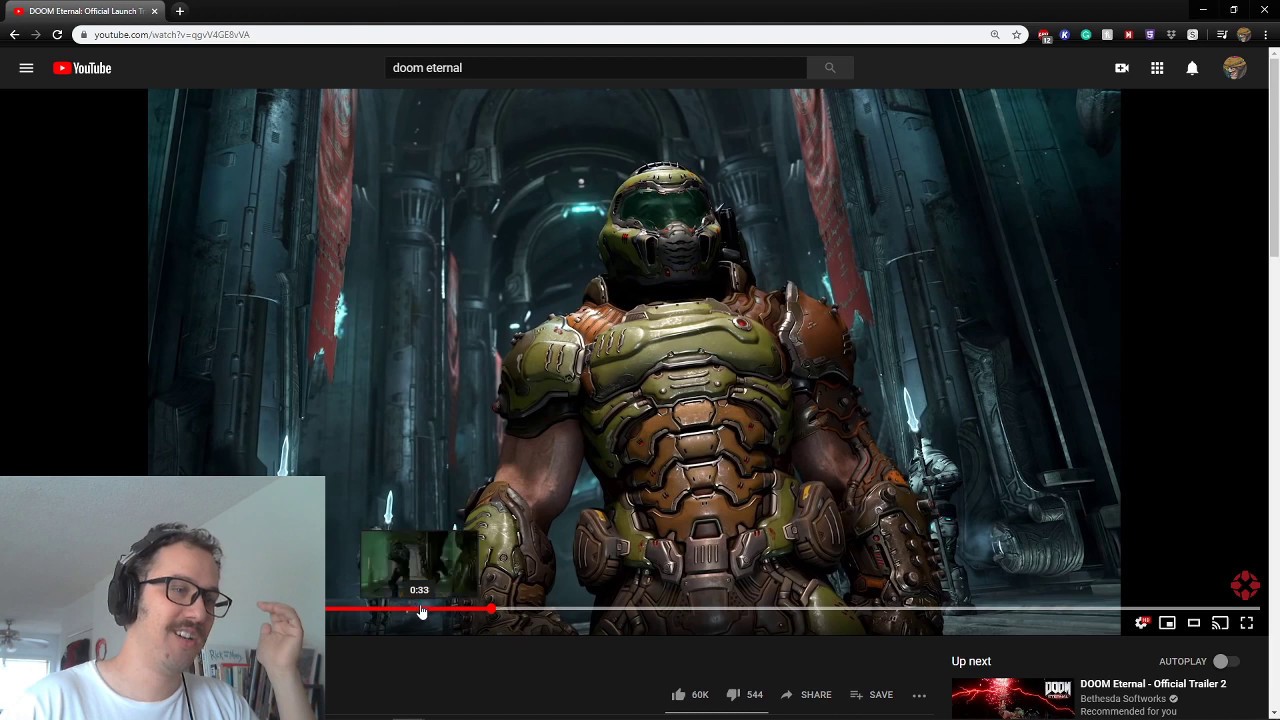Open the red extension with 12 badge
1280x720 pixels.
[1044, 35]
